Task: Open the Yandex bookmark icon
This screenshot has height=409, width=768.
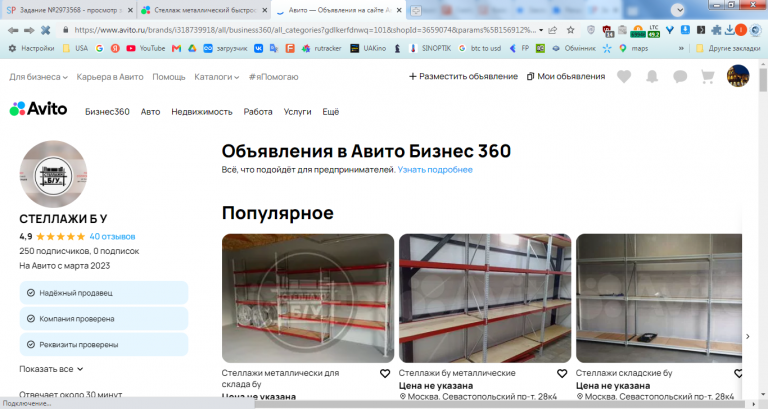Action: point(115,48)
